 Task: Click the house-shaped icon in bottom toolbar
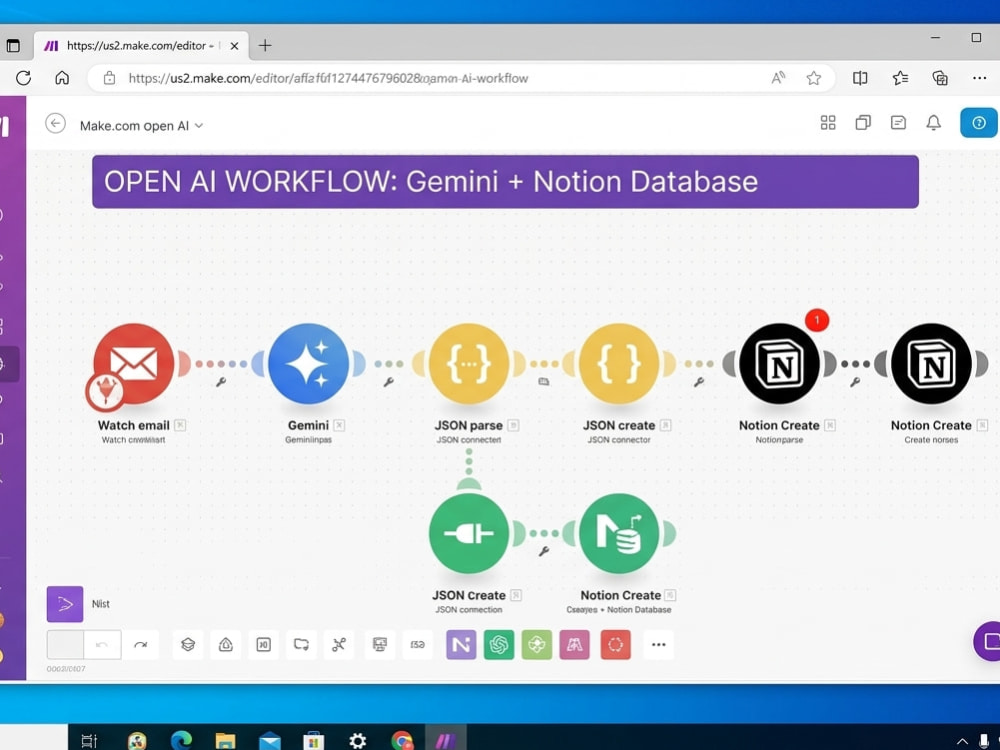(x=226, y=645)
